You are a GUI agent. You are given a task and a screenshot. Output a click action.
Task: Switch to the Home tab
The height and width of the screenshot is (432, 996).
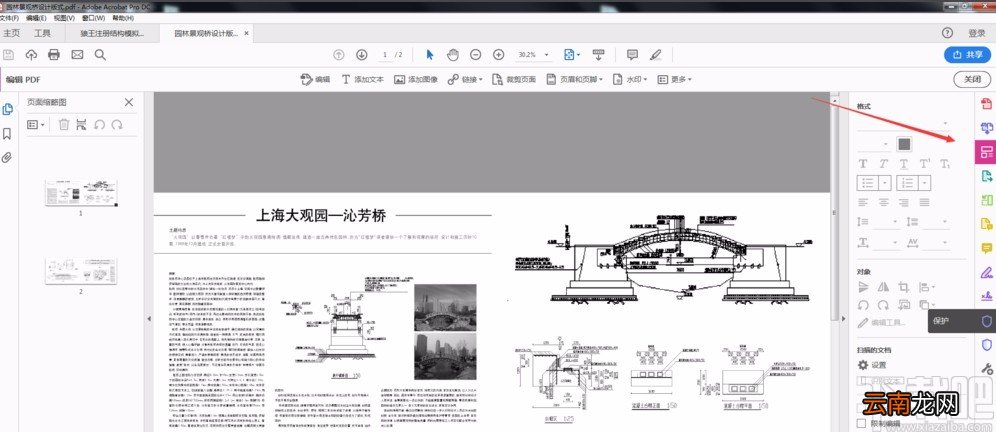point(11,33)
